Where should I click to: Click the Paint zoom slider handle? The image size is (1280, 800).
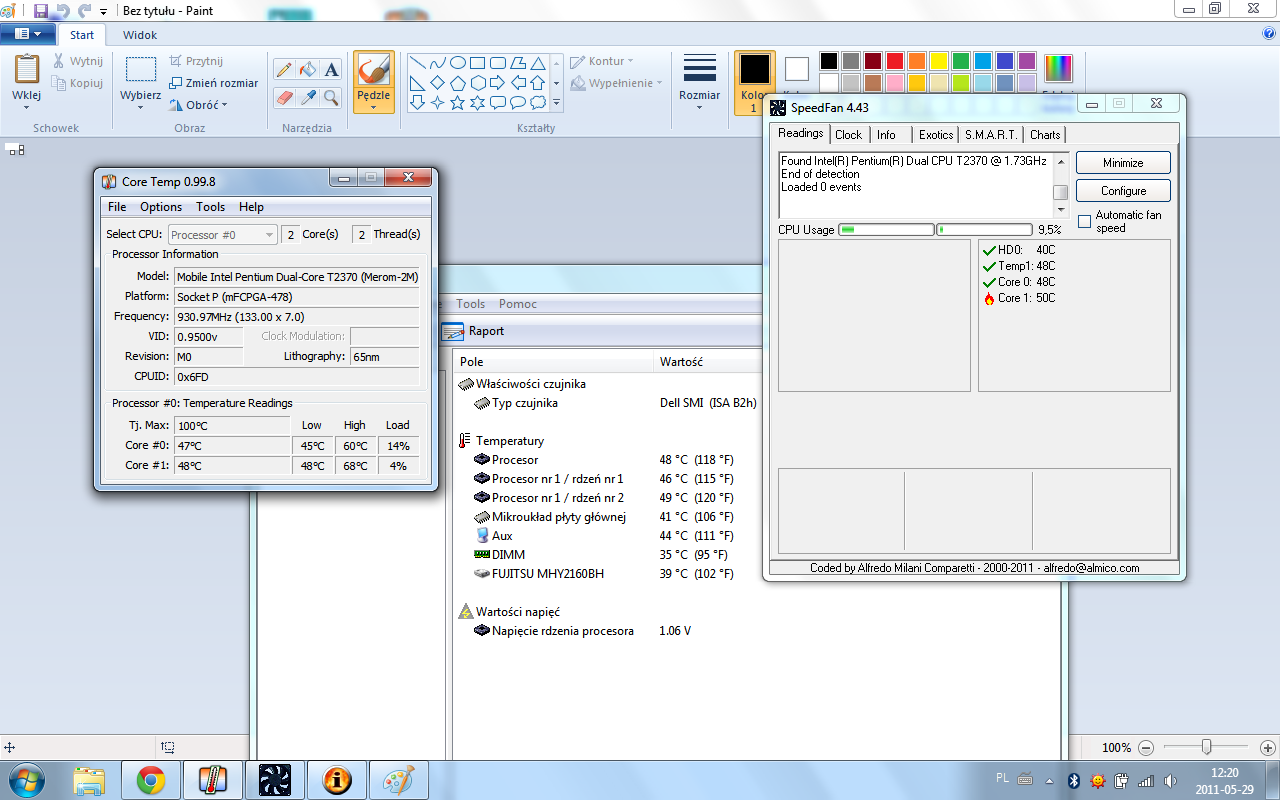(x=1207, y=747)
